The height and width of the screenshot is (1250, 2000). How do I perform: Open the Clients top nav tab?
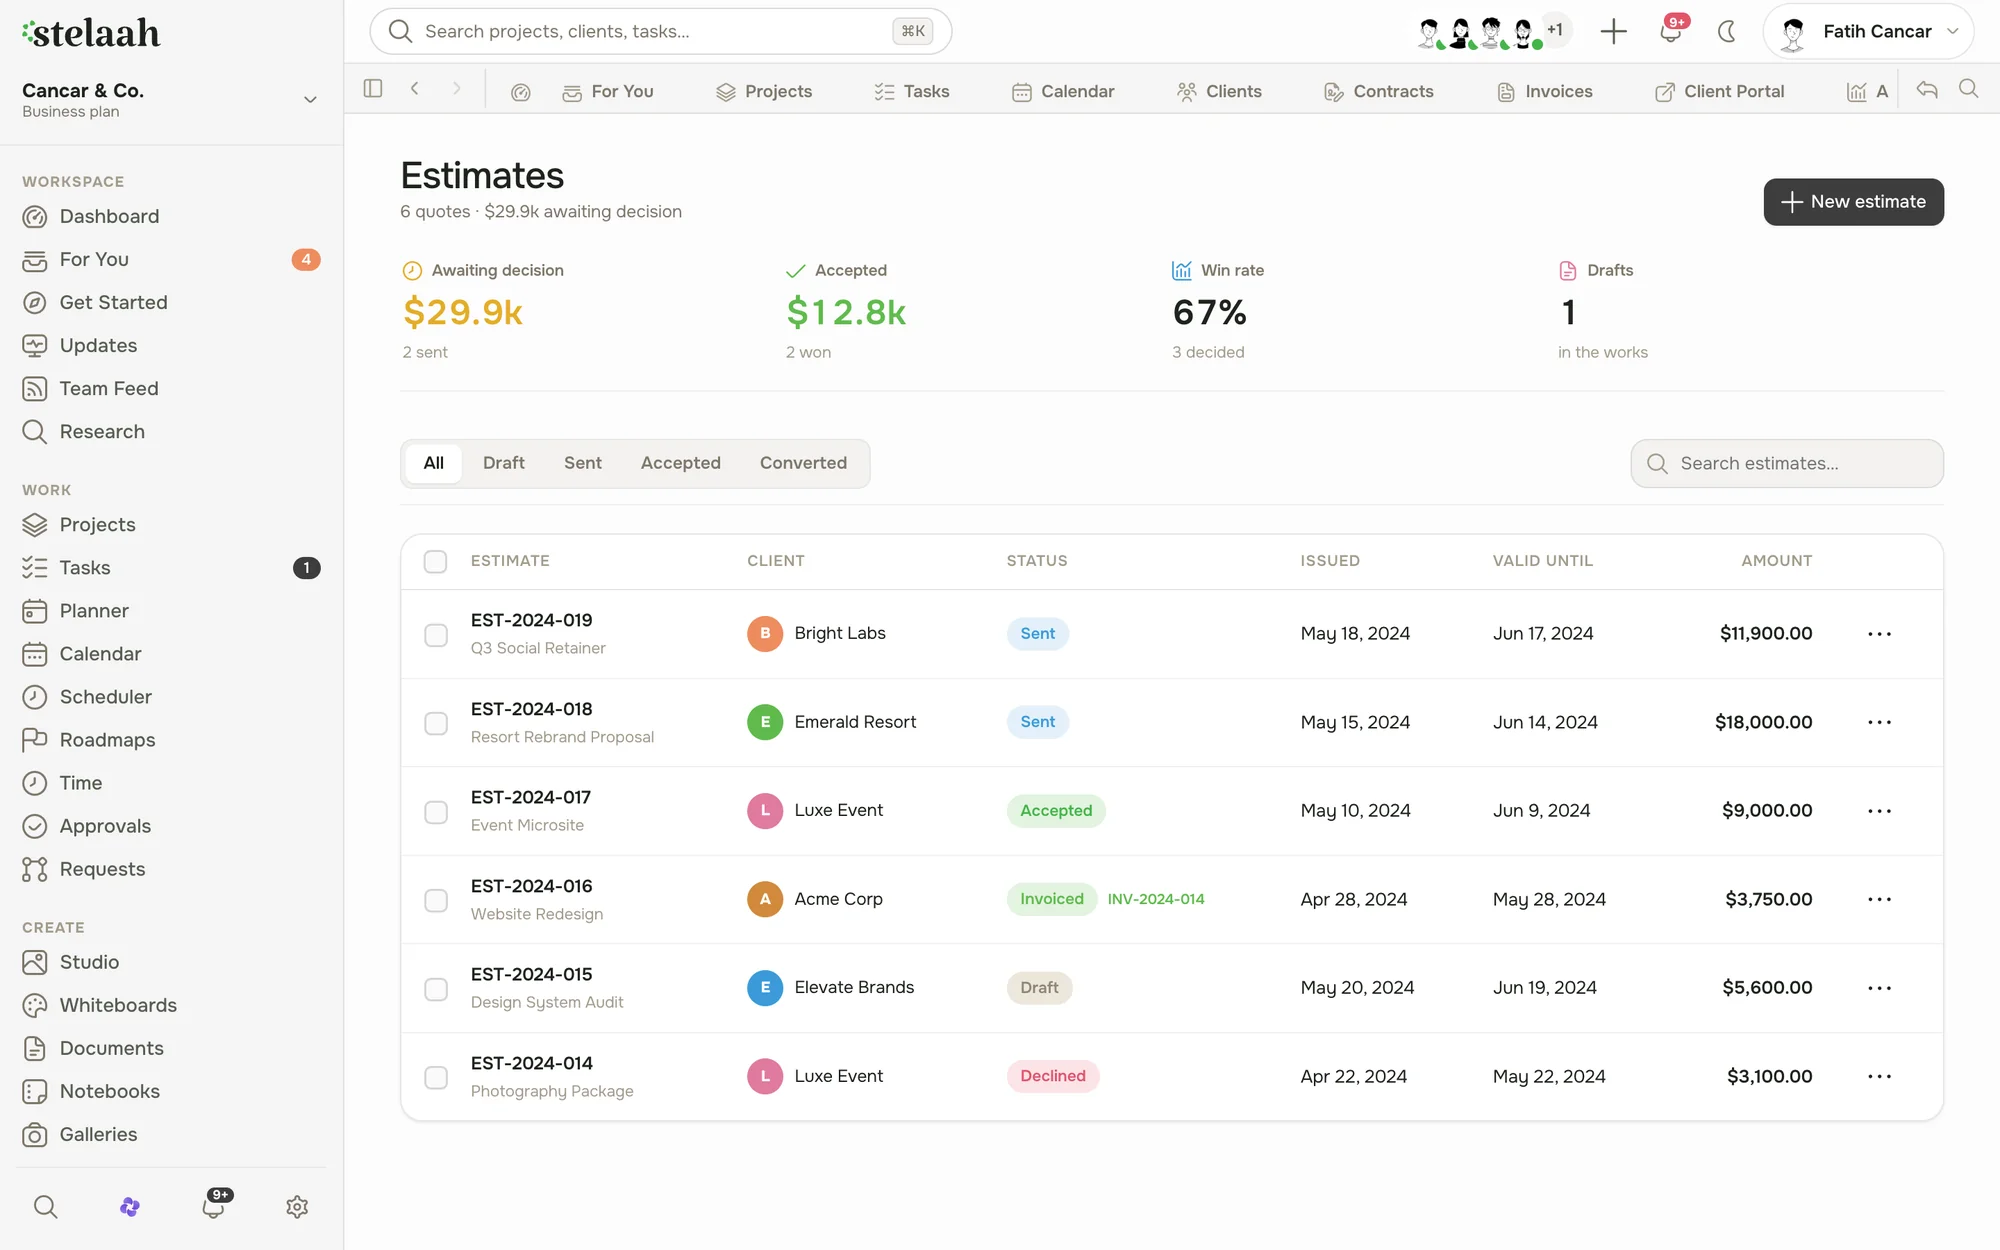click(1219, 91)
